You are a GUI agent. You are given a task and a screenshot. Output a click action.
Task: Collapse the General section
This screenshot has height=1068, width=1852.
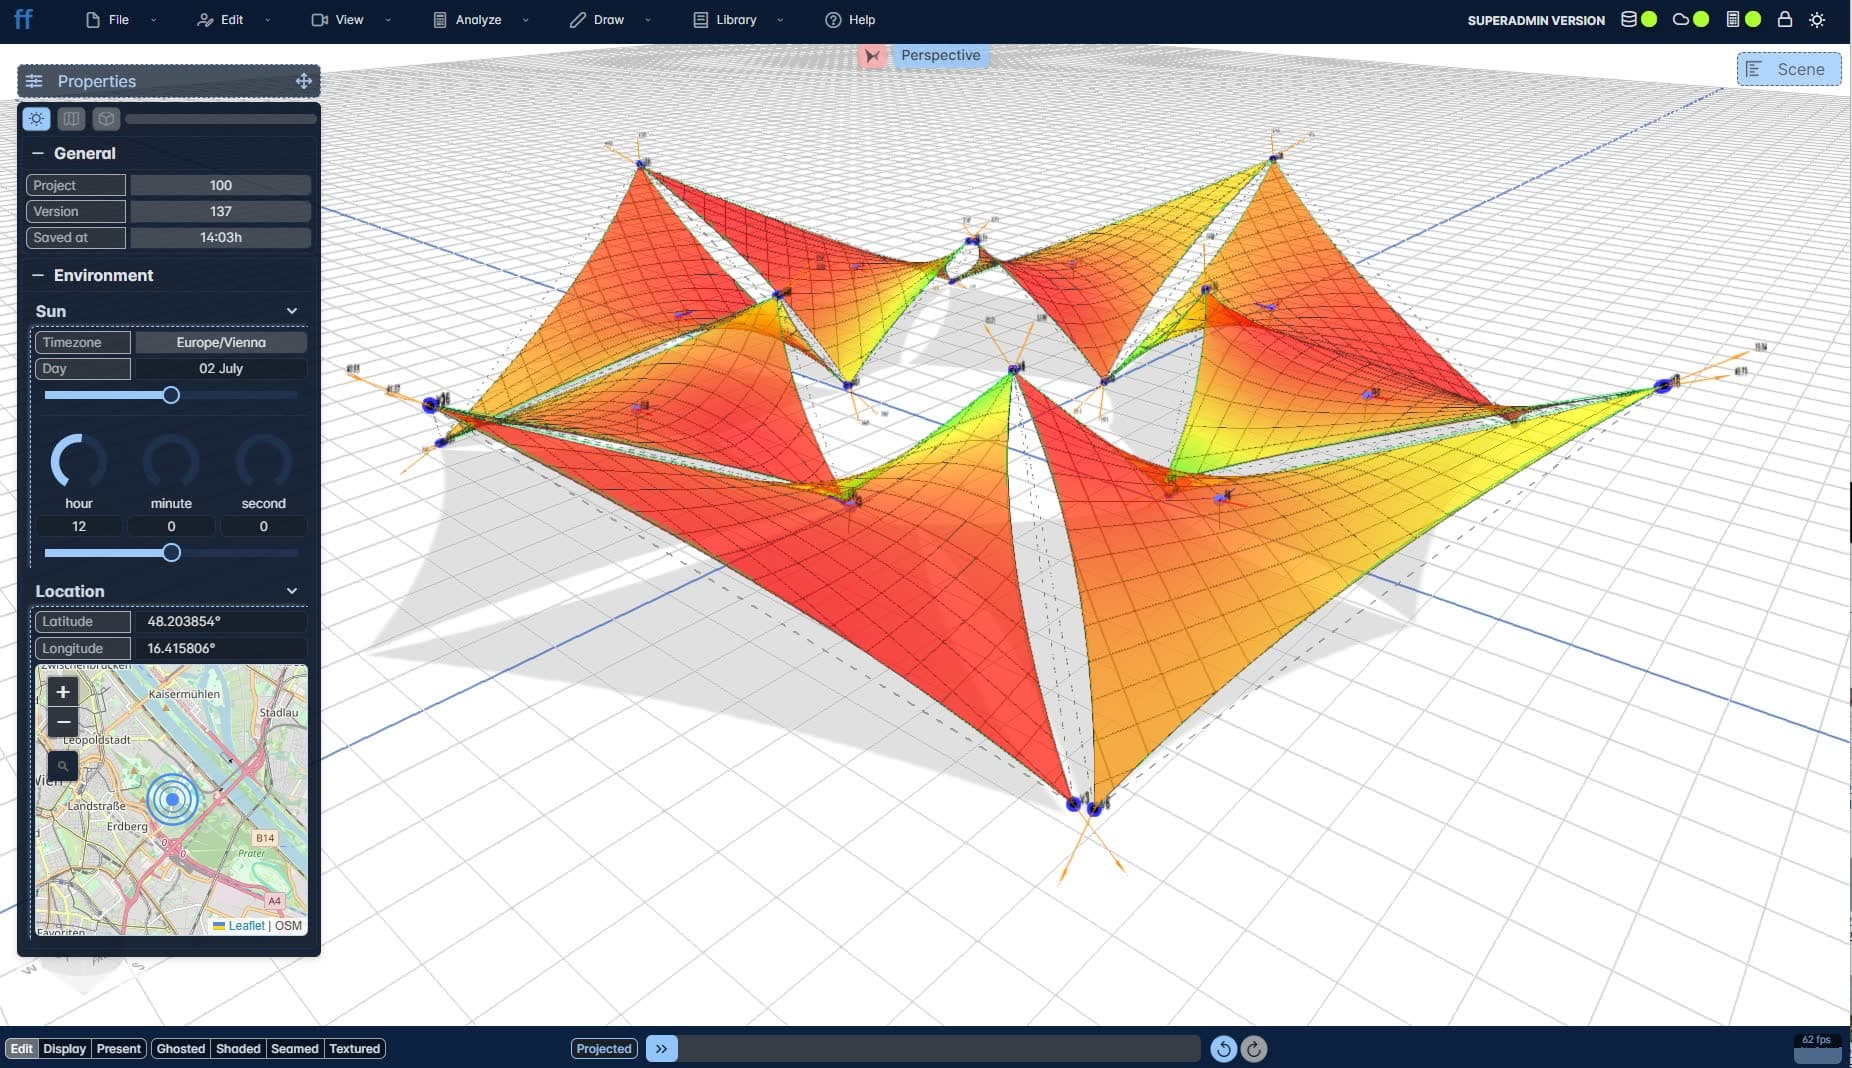[38, 153]
